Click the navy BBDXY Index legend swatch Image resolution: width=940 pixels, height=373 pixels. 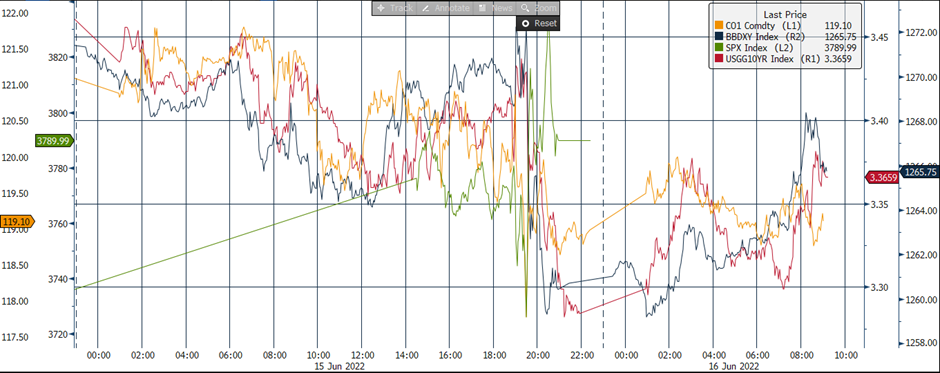[718, 37]
